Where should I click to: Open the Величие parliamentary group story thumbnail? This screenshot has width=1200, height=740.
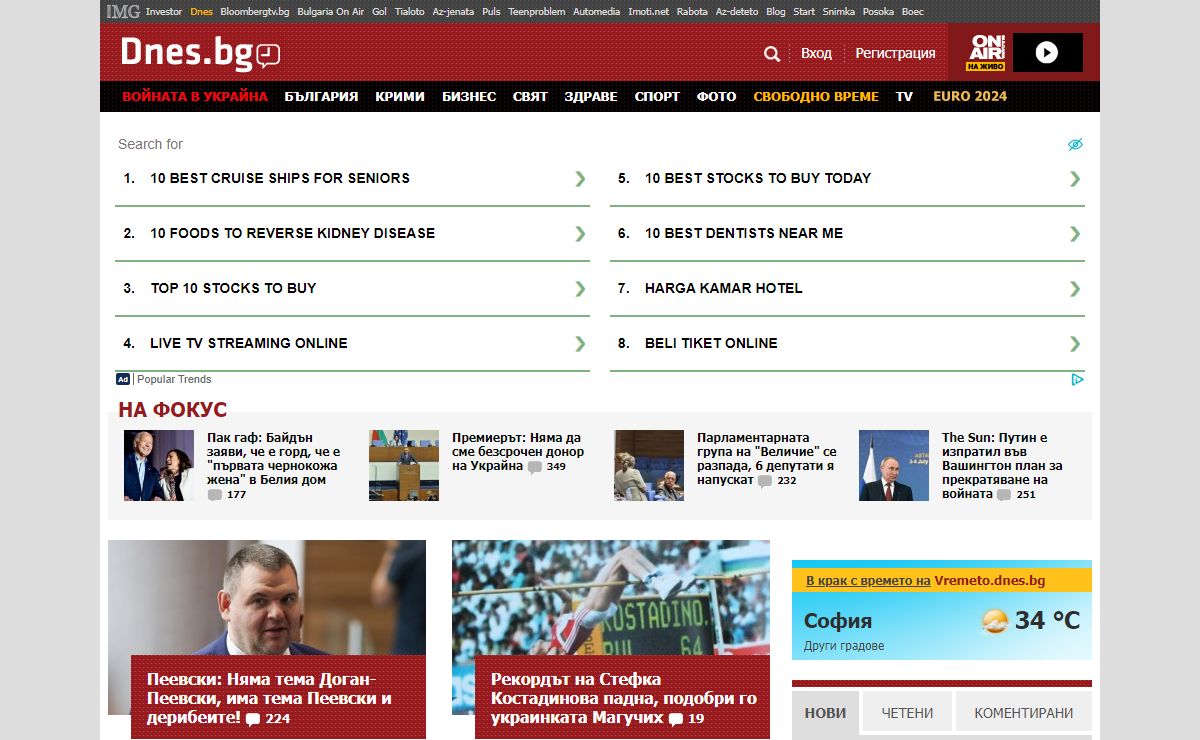(649, 465)
